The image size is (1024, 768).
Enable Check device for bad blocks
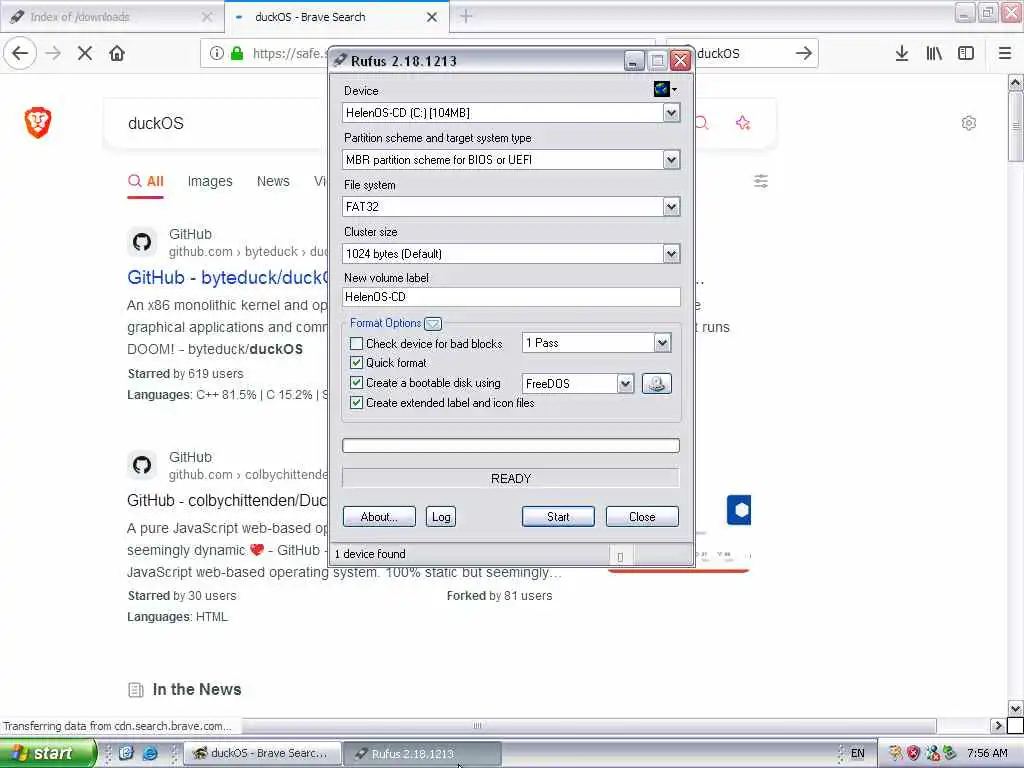click(x=357, y=344)
